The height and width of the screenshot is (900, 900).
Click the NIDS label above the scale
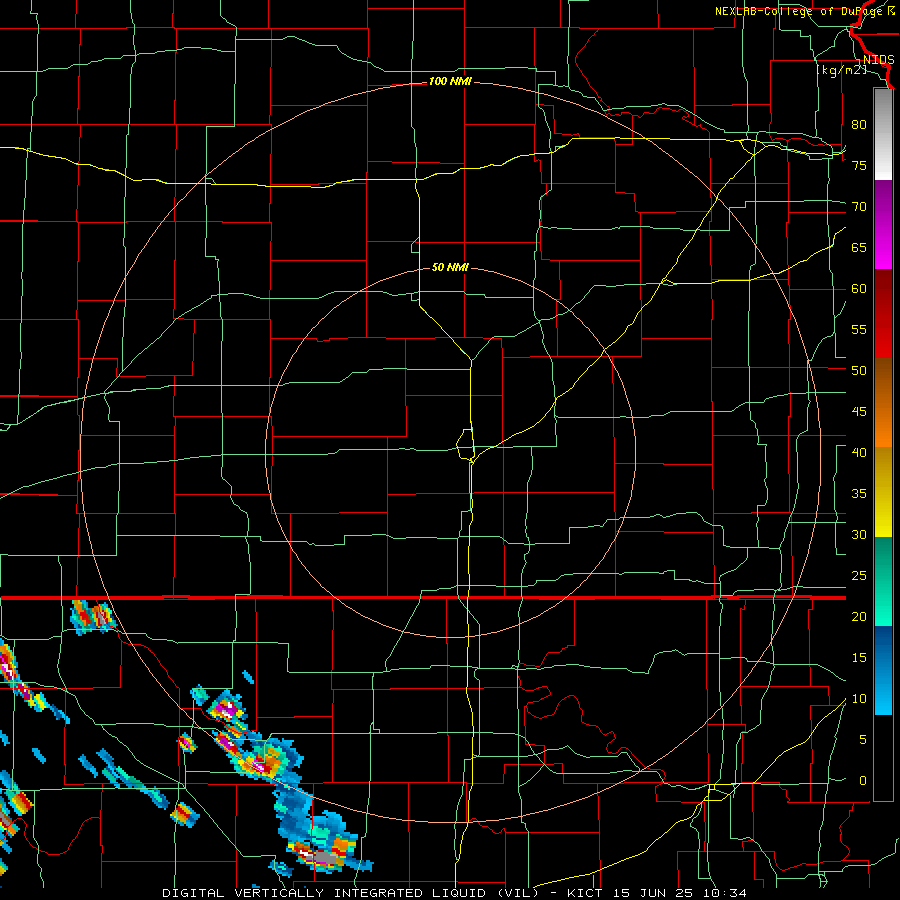coord(878,60)
